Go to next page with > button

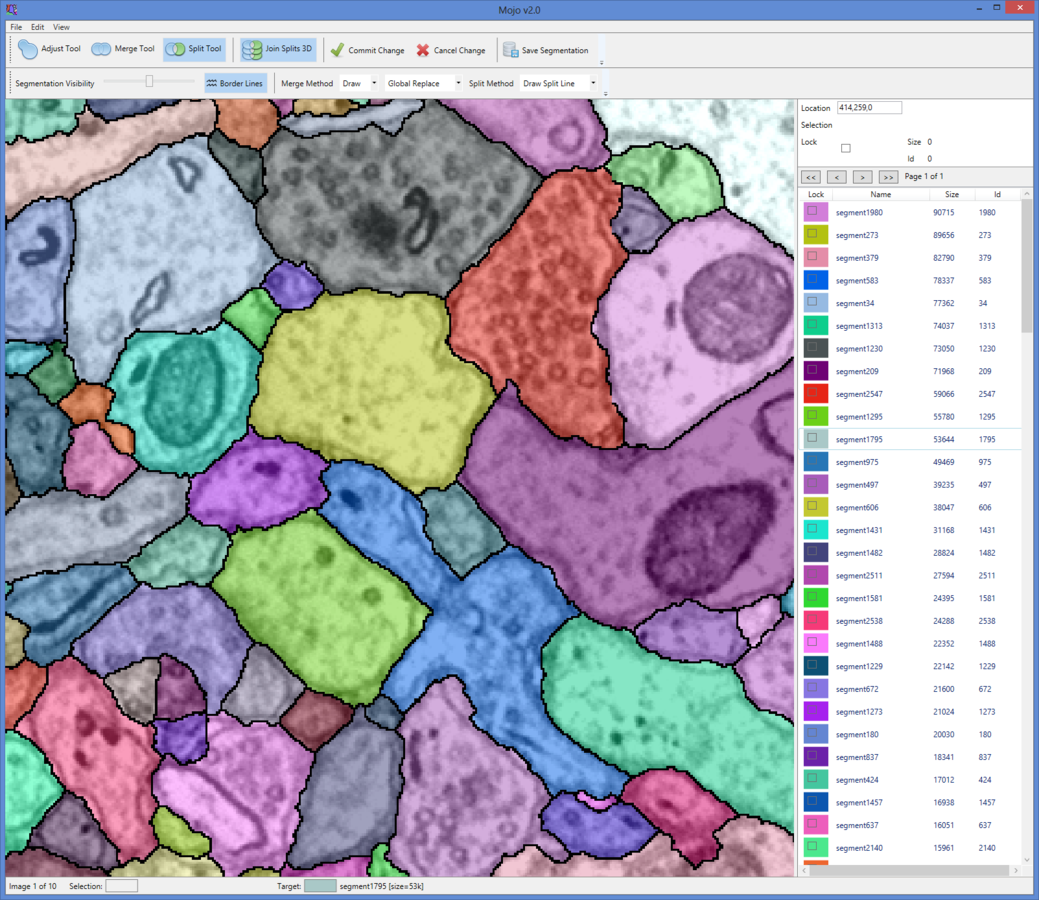(862, 177)
